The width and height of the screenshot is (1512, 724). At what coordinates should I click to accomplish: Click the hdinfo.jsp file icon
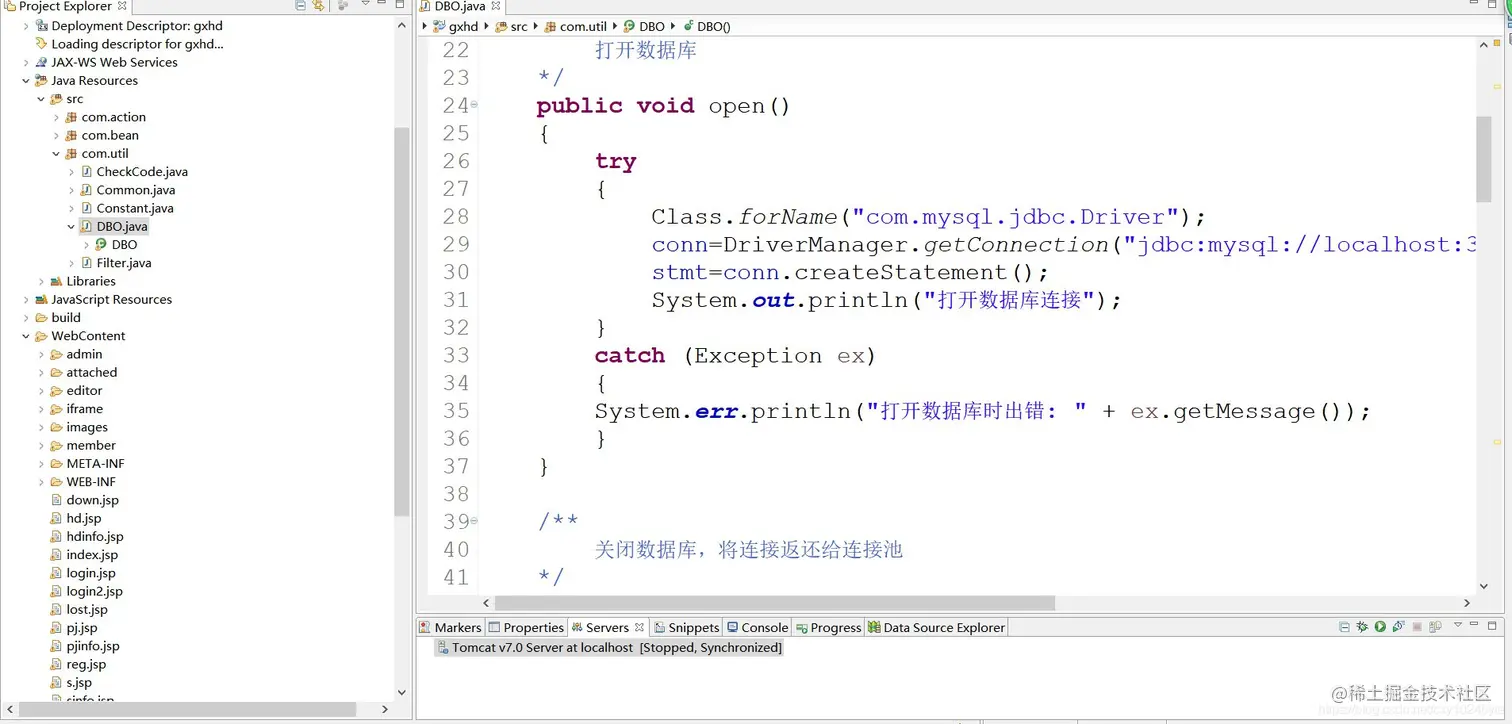[x=57, y=537]
